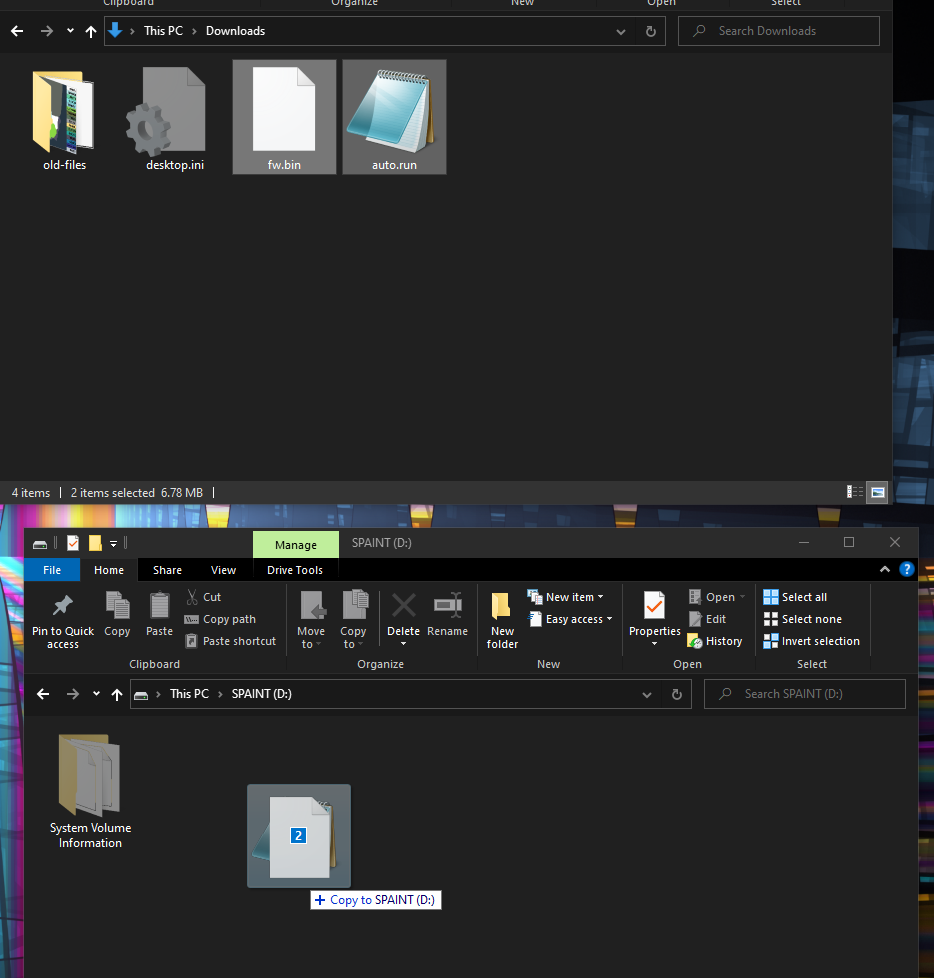The image size is (934, 978).
Task: Open History in the Open group
Action: 715,641
